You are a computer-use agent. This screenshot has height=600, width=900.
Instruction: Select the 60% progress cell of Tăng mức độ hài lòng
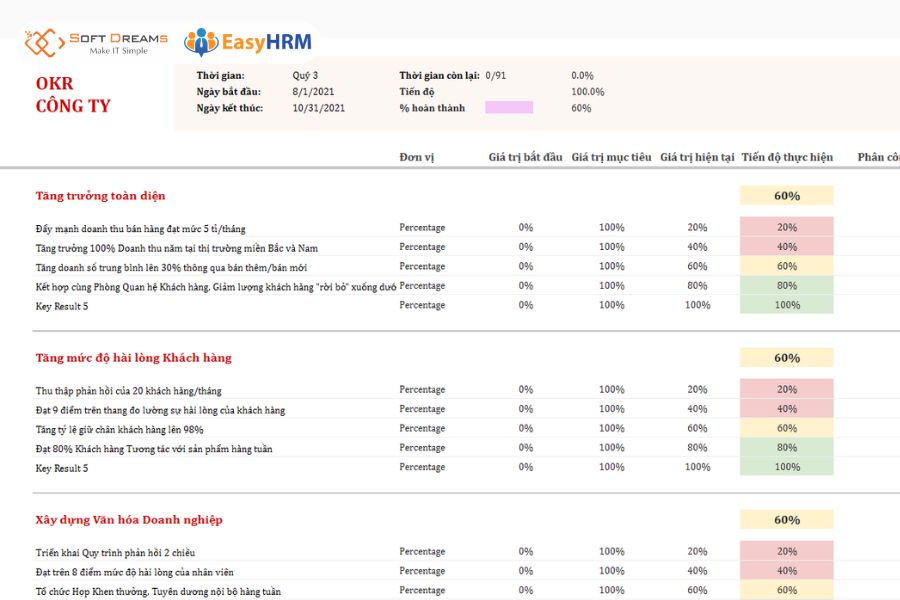pos(786,357)
